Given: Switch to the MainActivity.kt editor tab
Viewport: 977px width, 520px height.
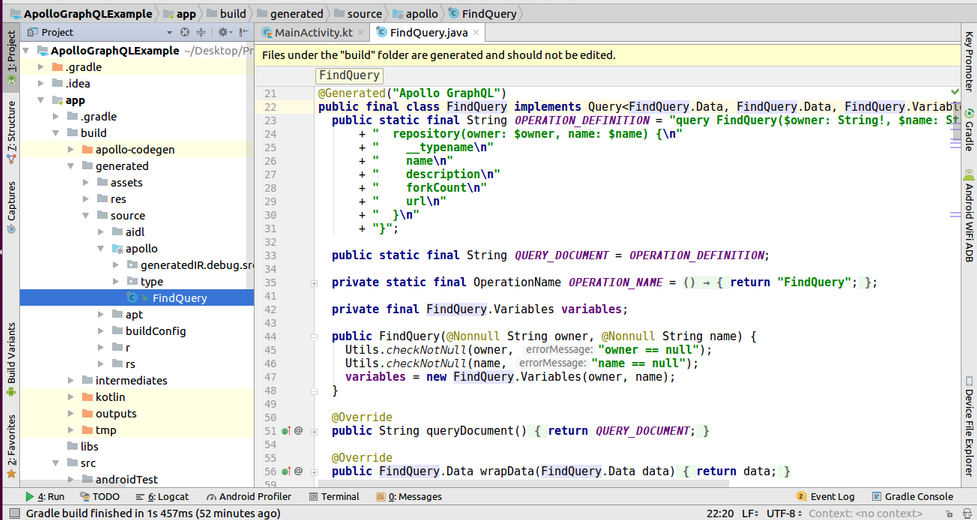Looking at the screenshot, I should [x=313, y=33].
